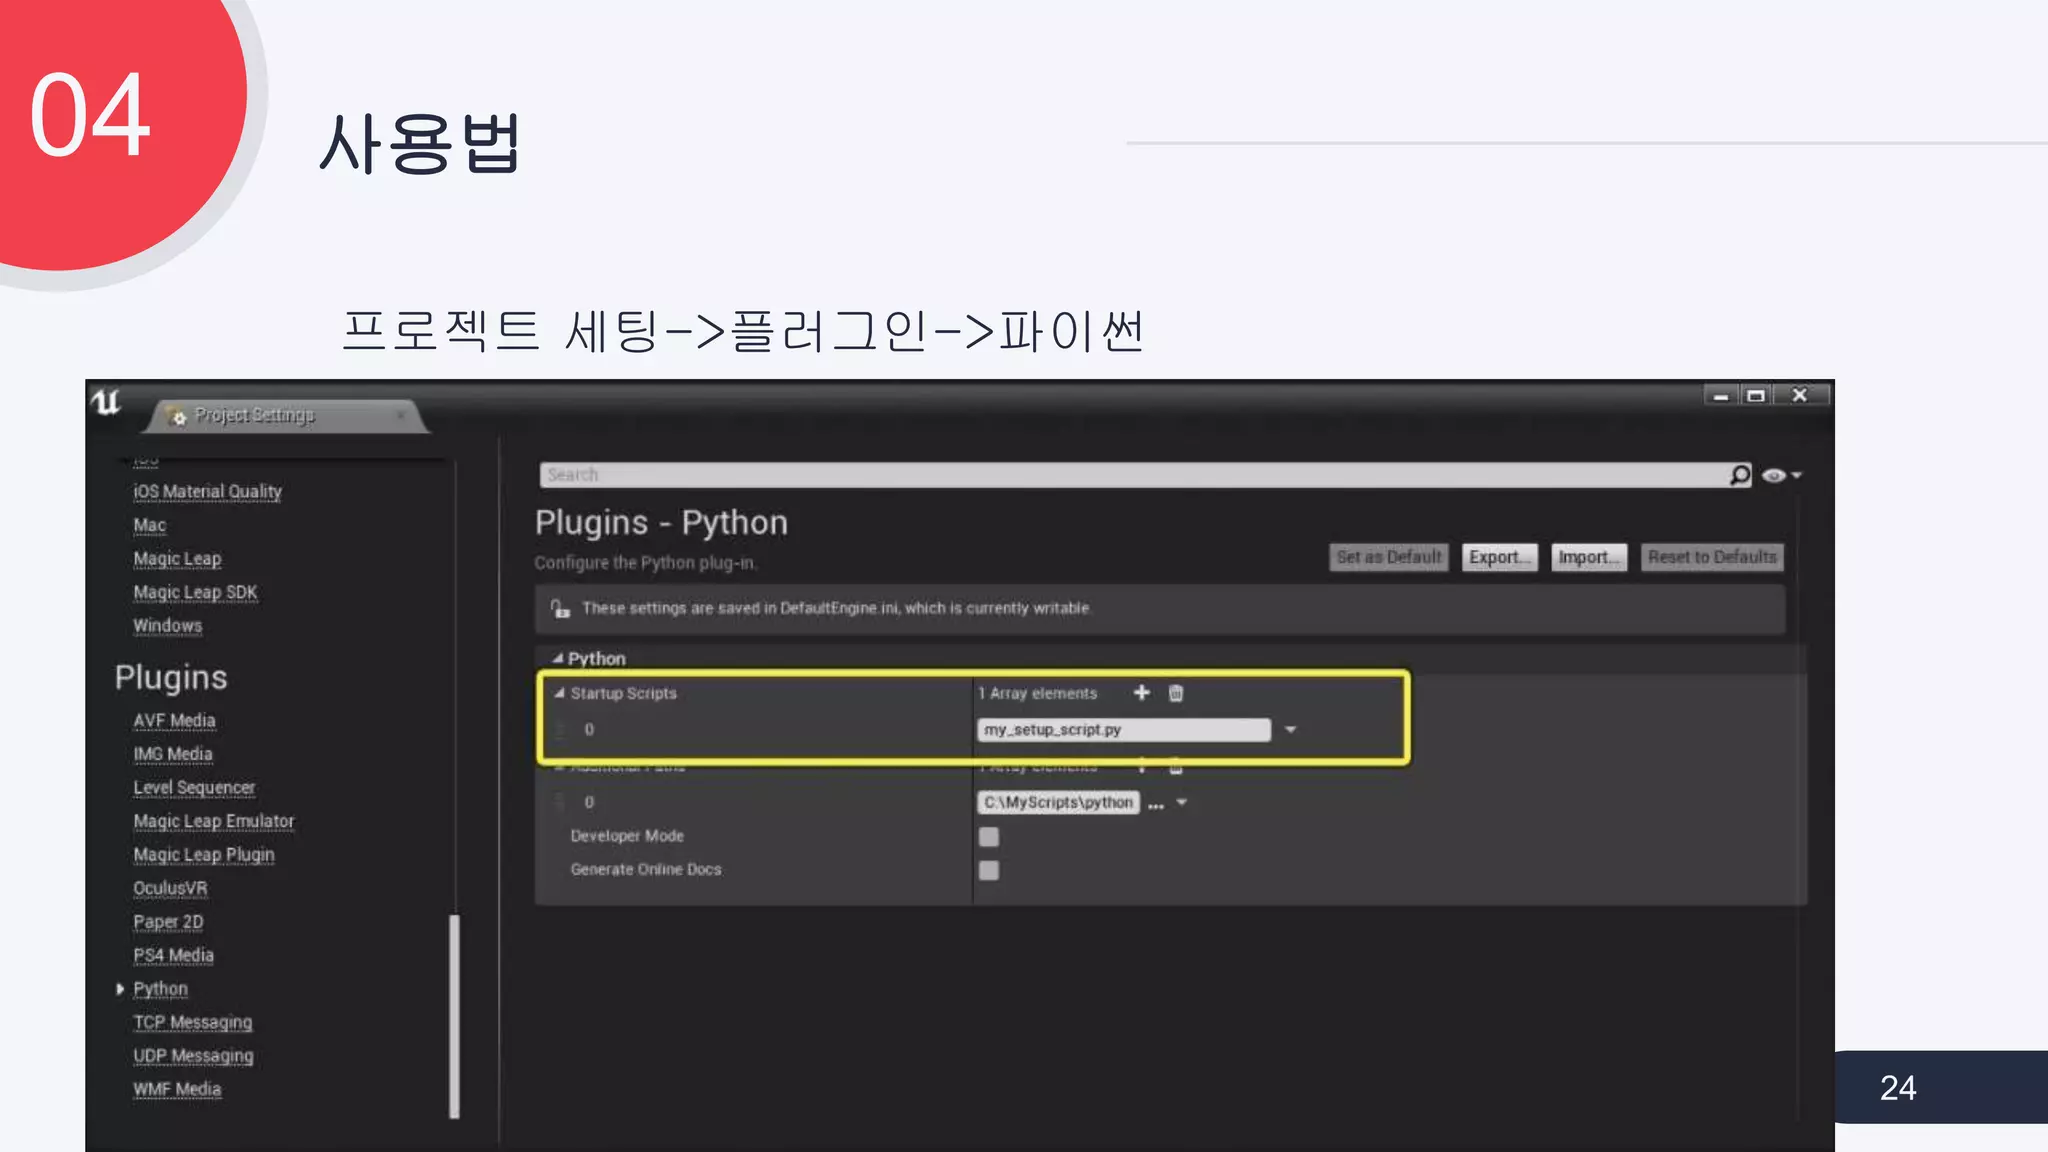Browse for path with ellipsis button
Image resolution: width=2048 pixels, height=1152 pixels.
(x=1156, y=805)
